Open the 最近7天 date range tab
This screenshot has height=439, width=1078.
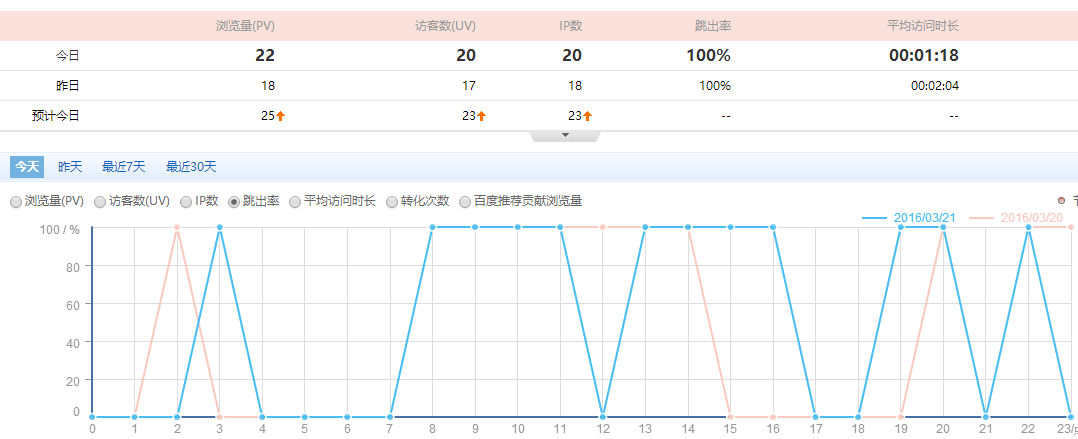[124, 167]
